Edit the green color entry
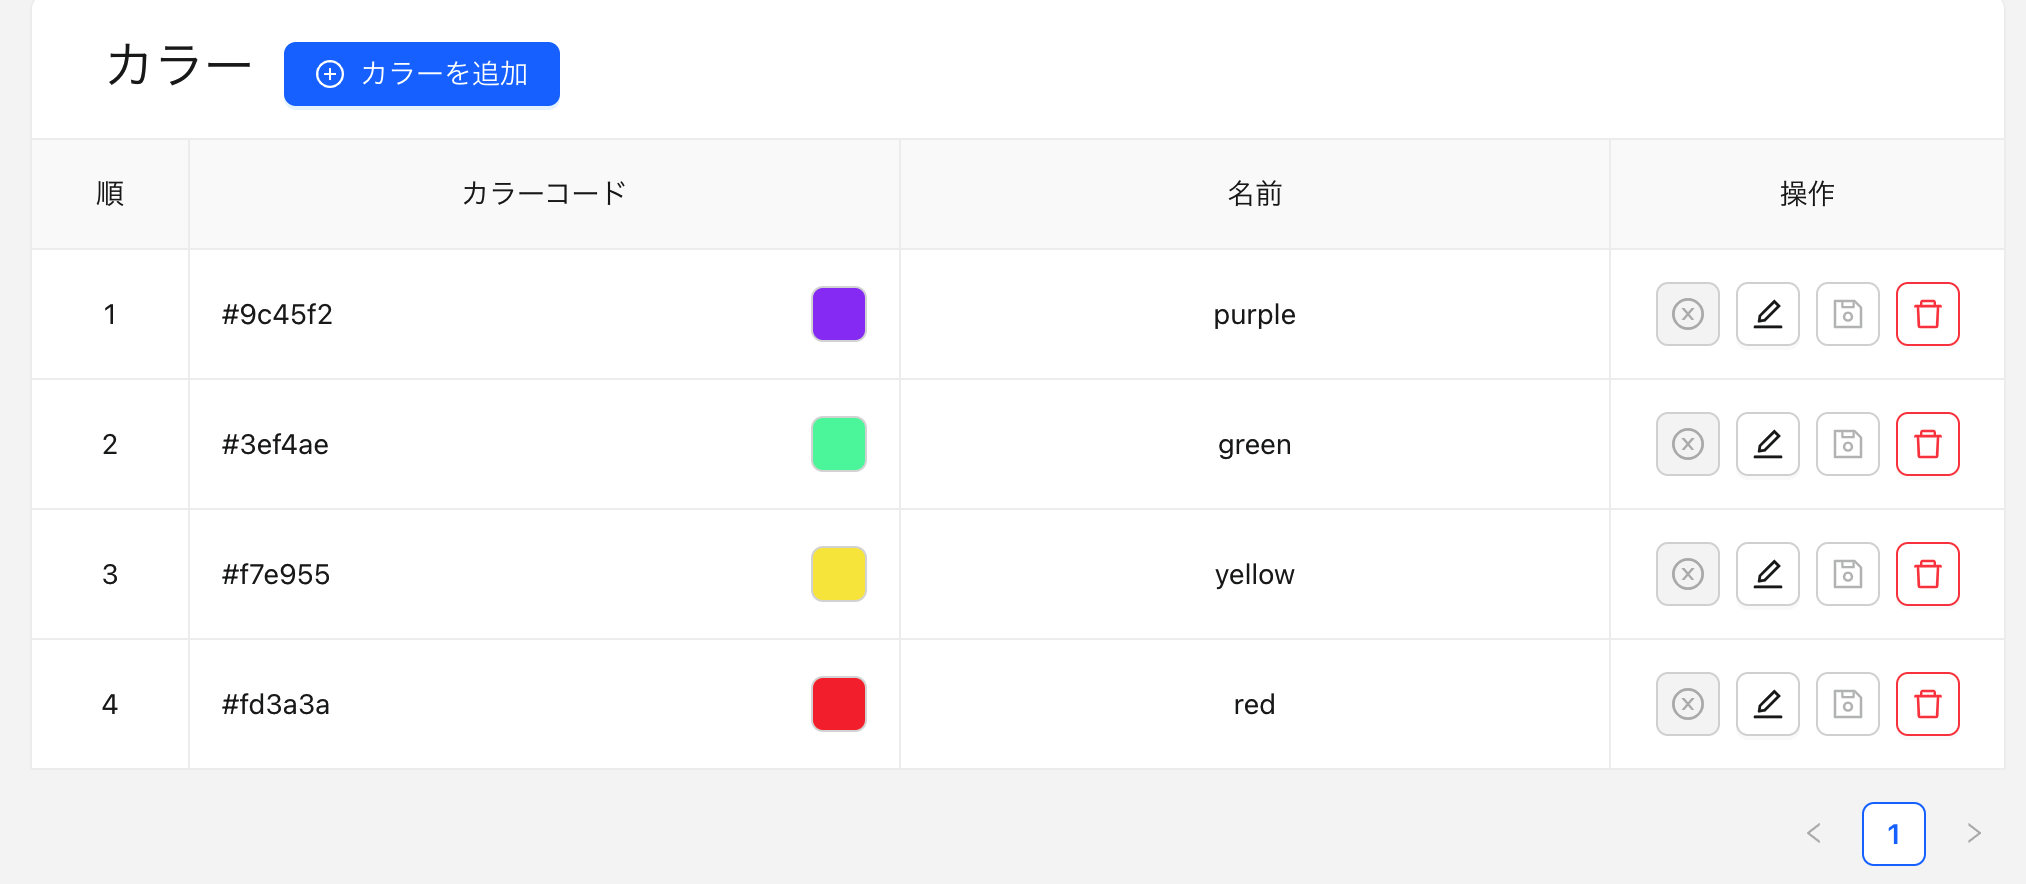Viewport: 2026px width, 884px height. point(1767,444)
